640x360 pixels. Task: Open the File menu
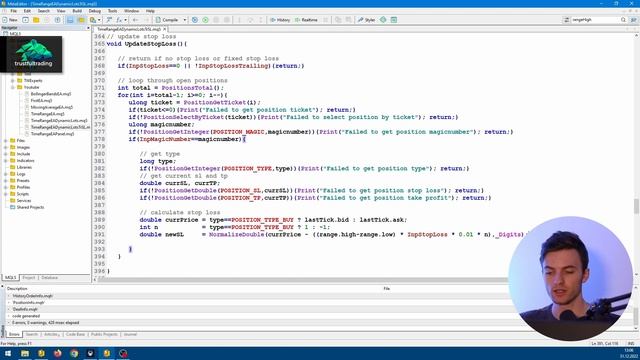coord(13,11)
